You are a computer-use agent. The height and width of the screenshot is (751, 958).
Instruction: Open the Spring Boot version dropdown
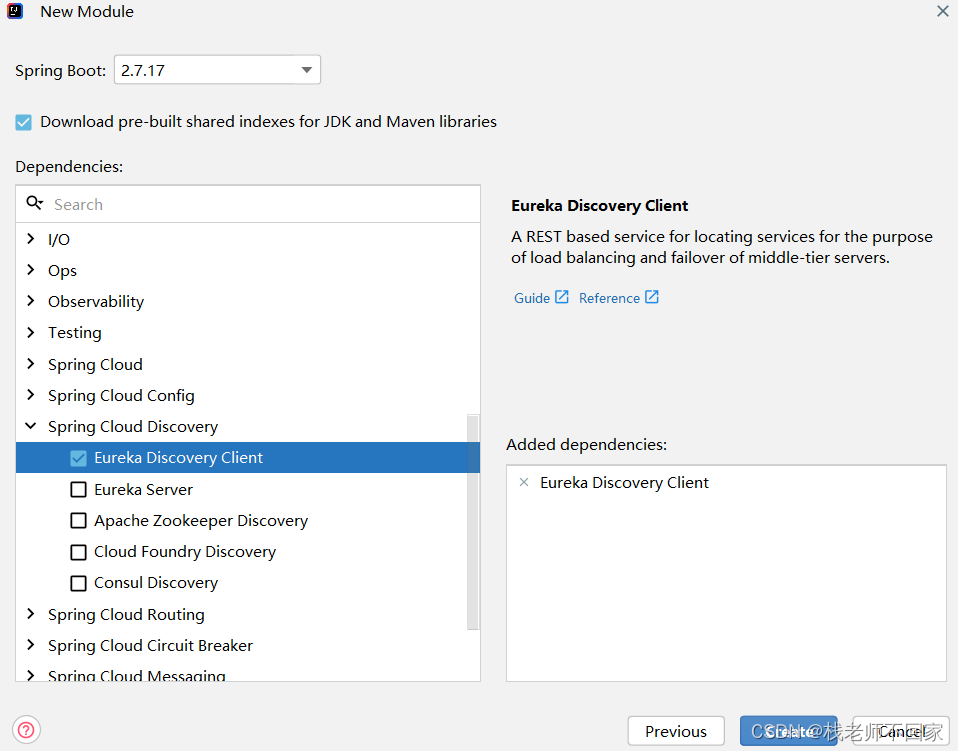point(307,70)
